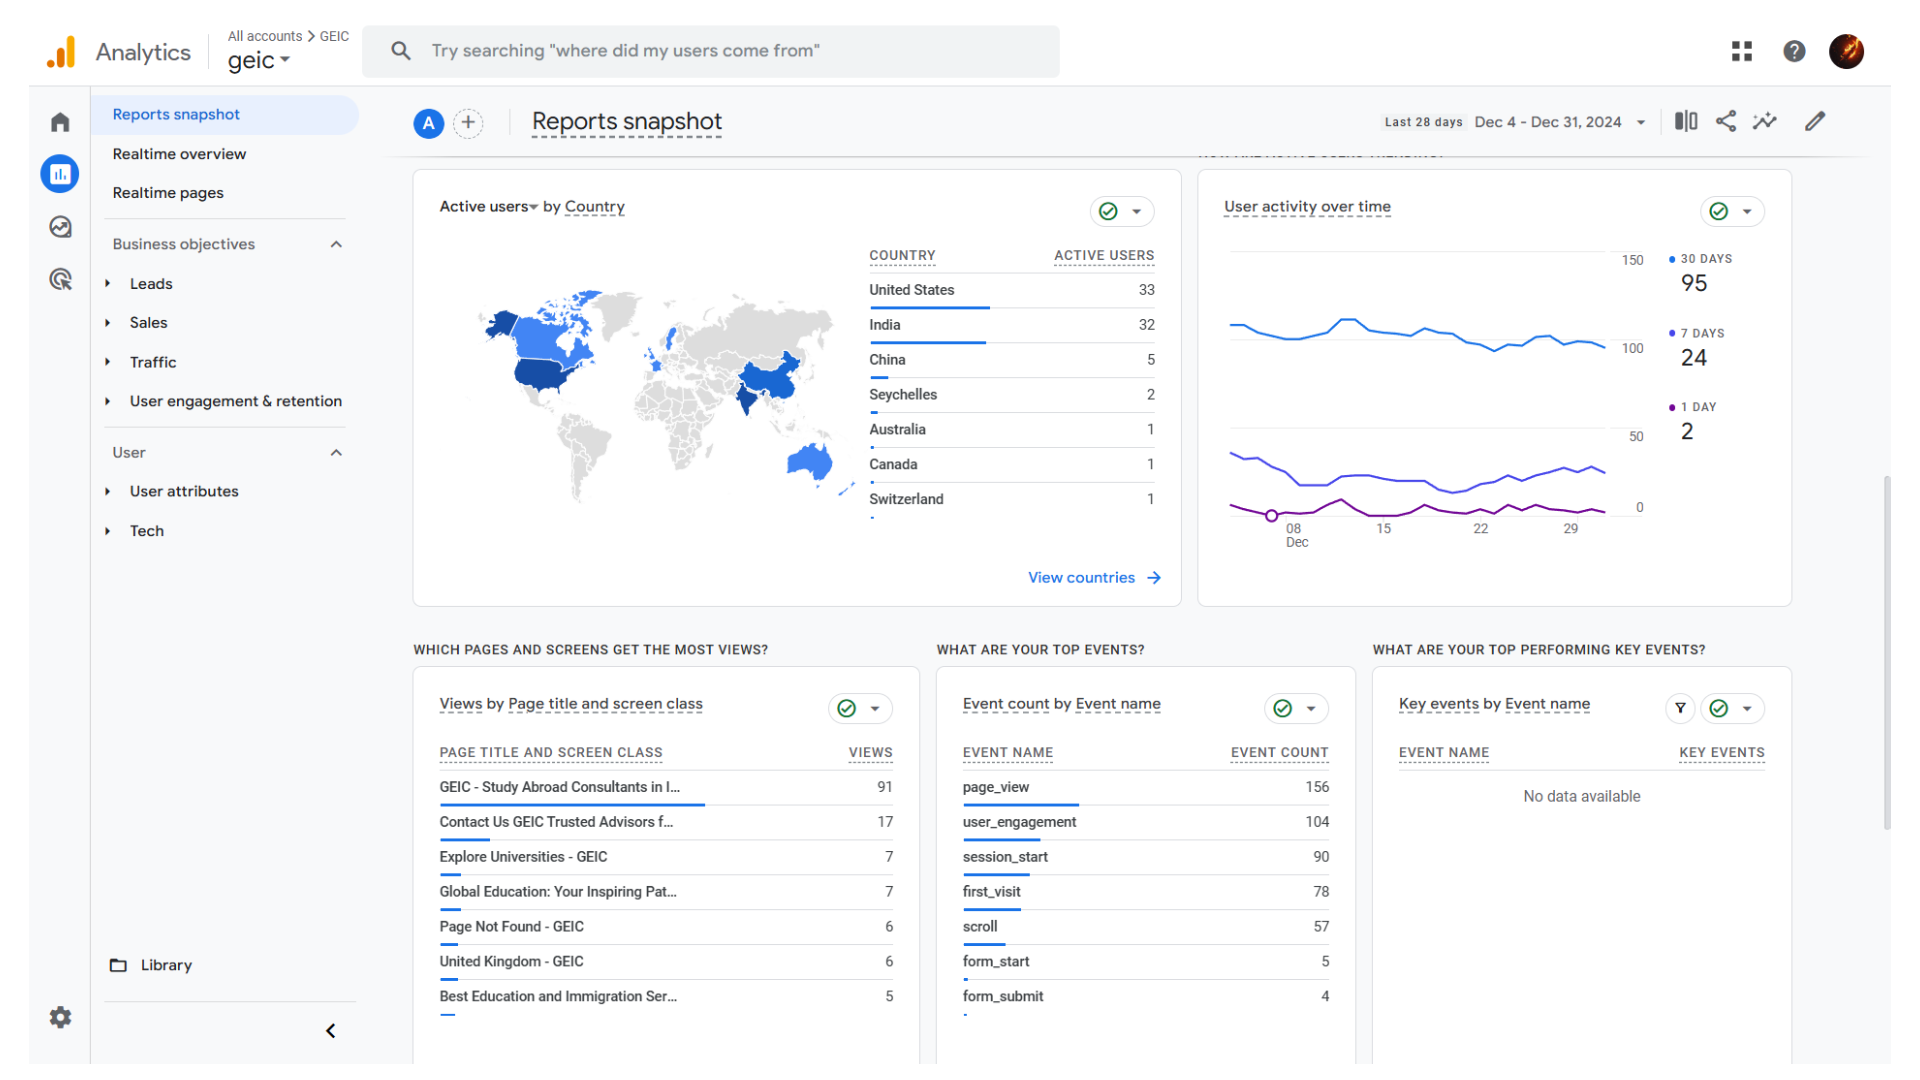Select Reports snapshot in the sidebar
This screenshot has height=1080, width=1920.
(x=225, y=115)
